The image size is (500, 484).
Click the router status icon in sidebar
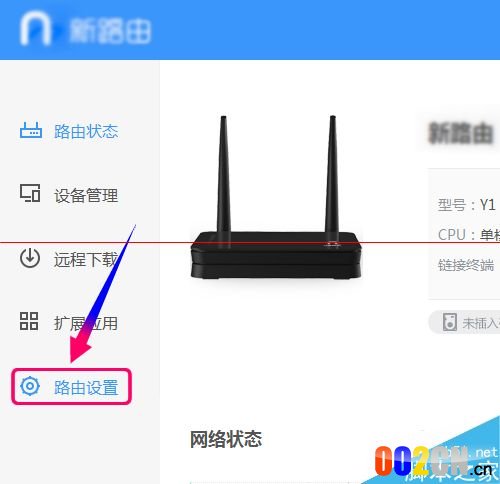31,130
